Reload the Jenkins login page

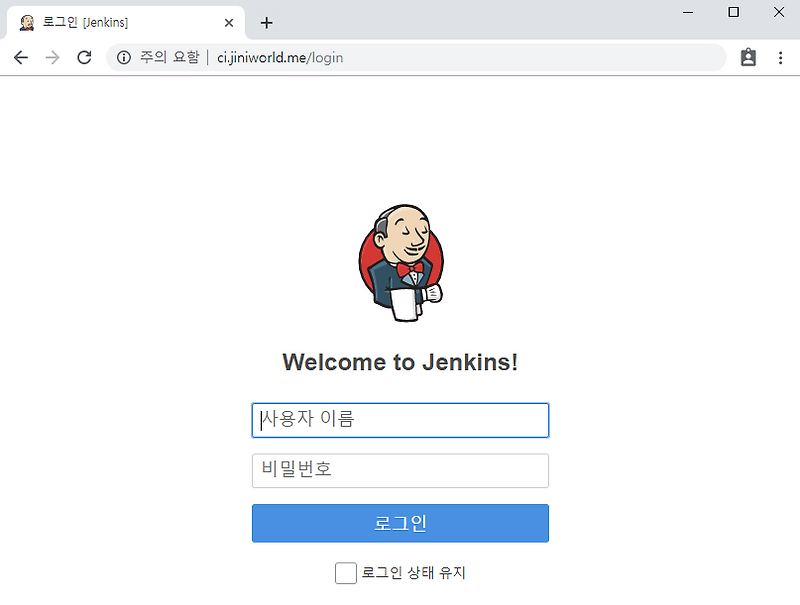(84, 57)
